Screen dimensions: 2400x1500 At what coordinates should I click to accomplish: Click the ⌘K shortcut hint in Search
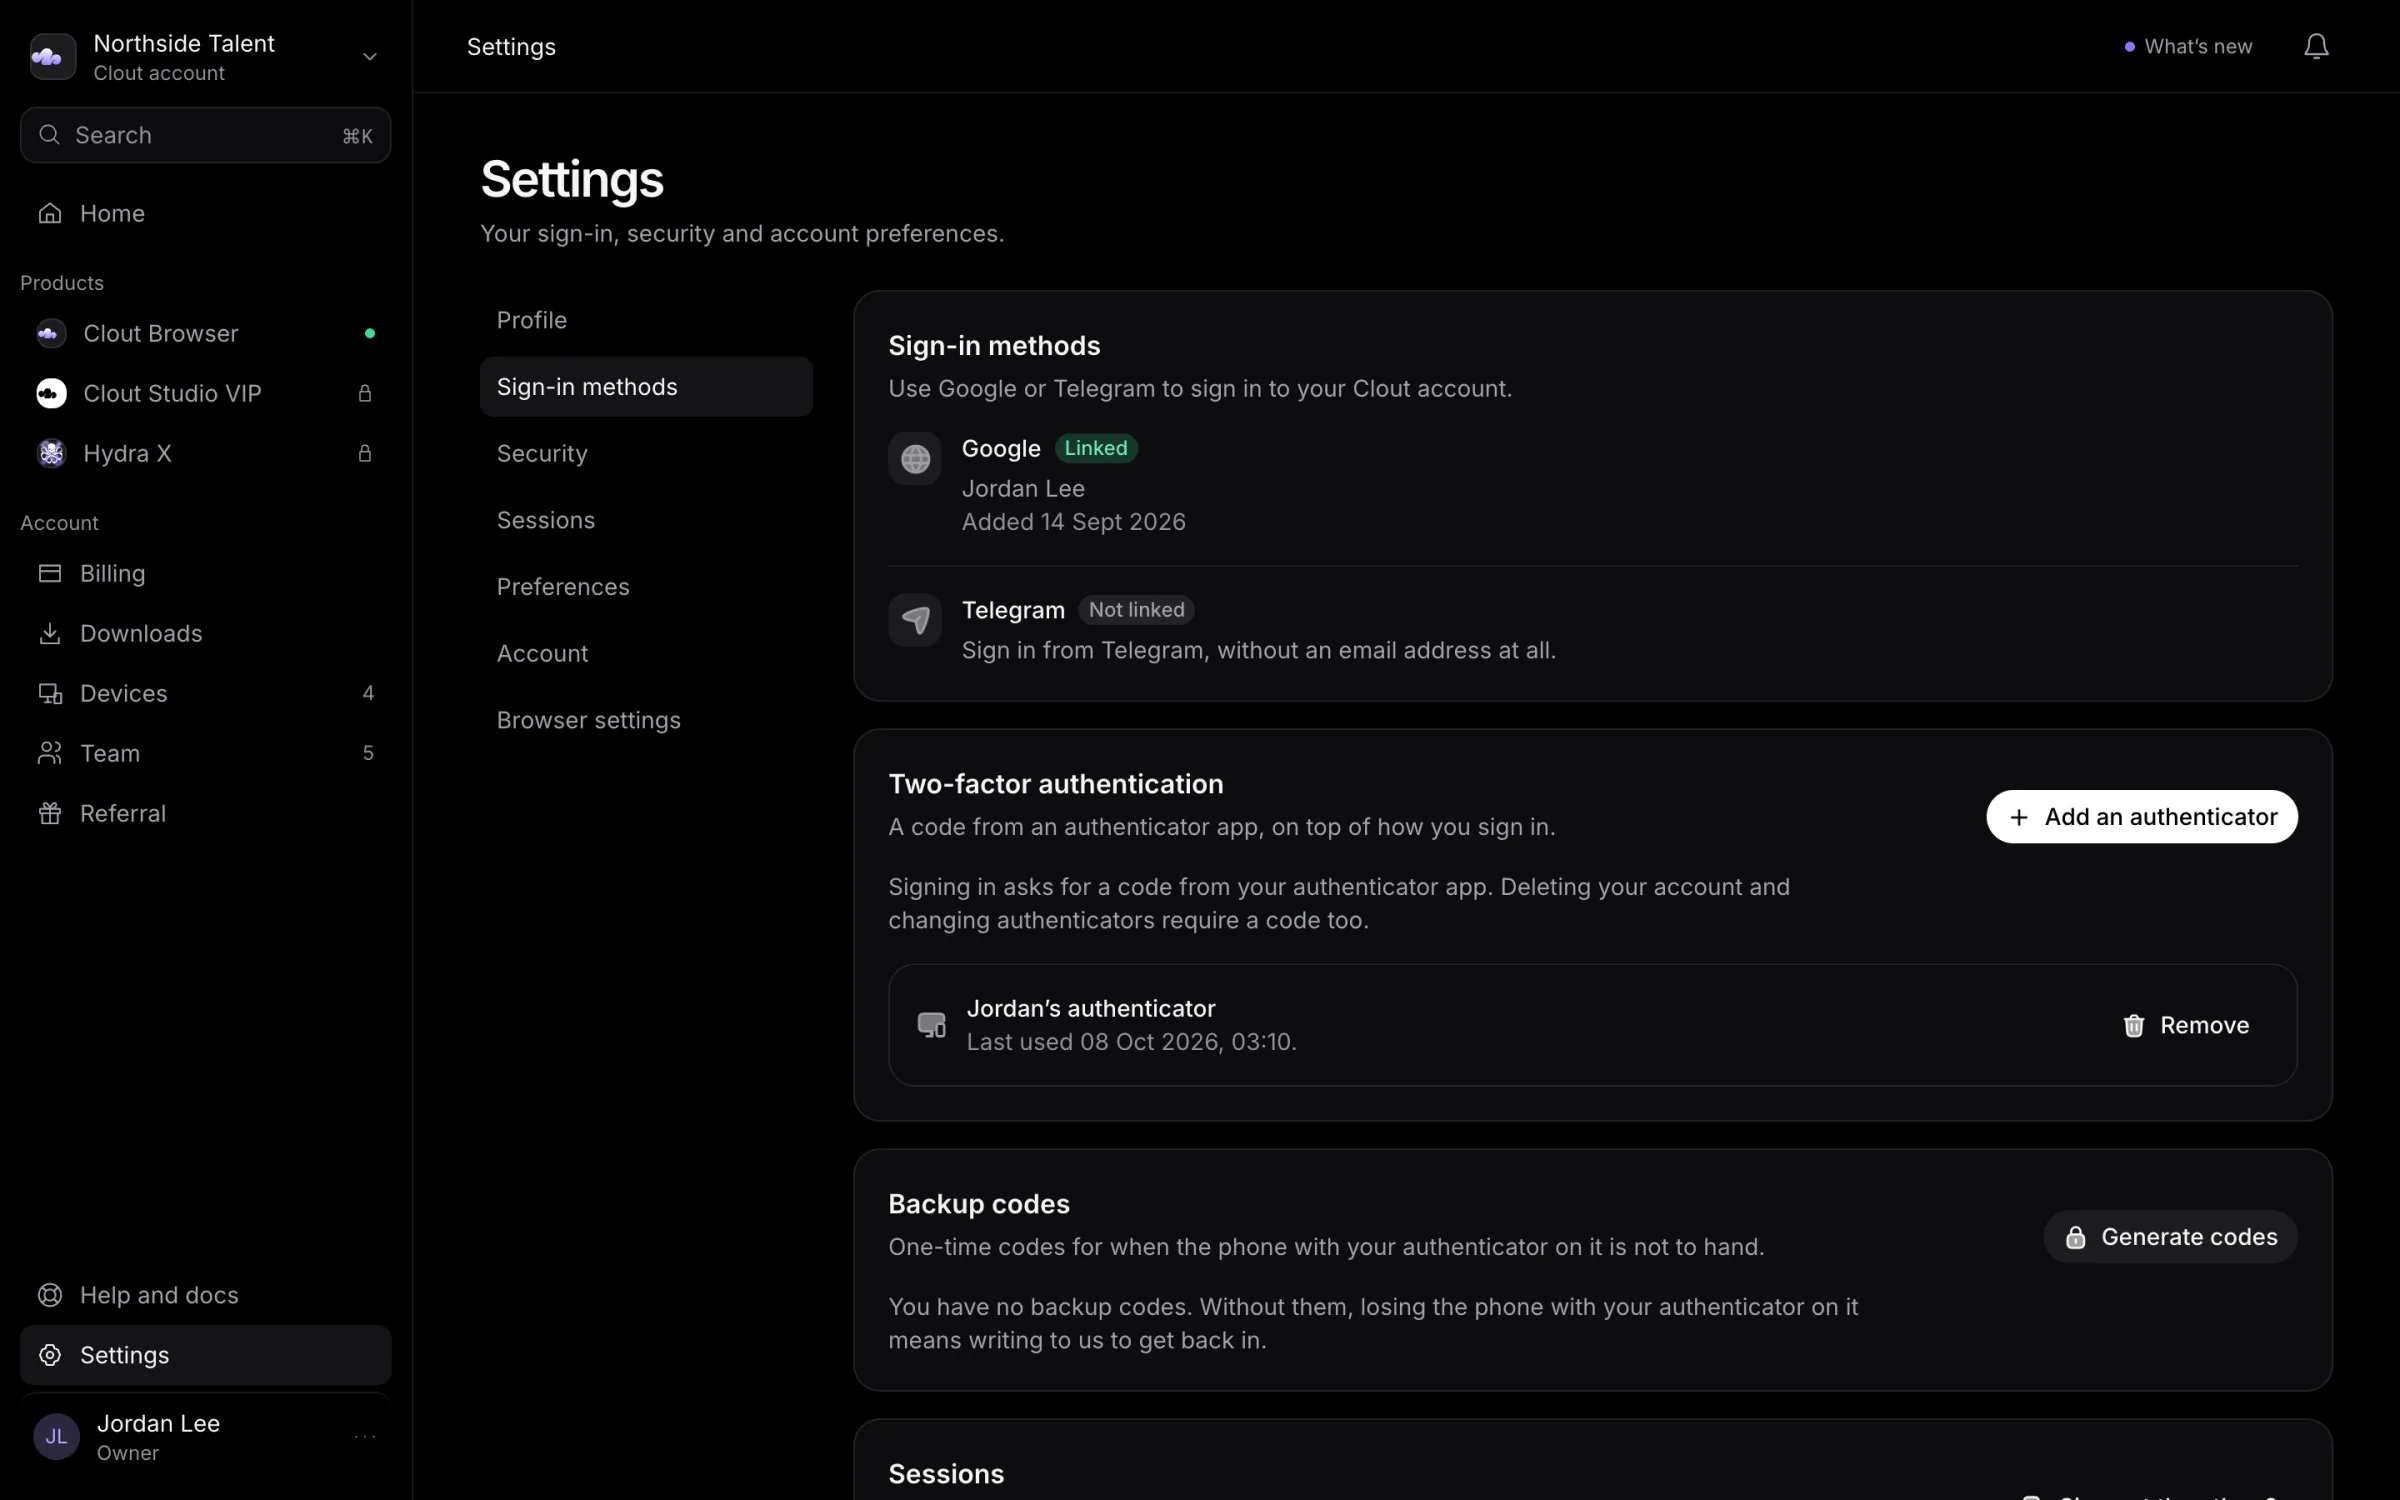358,136
